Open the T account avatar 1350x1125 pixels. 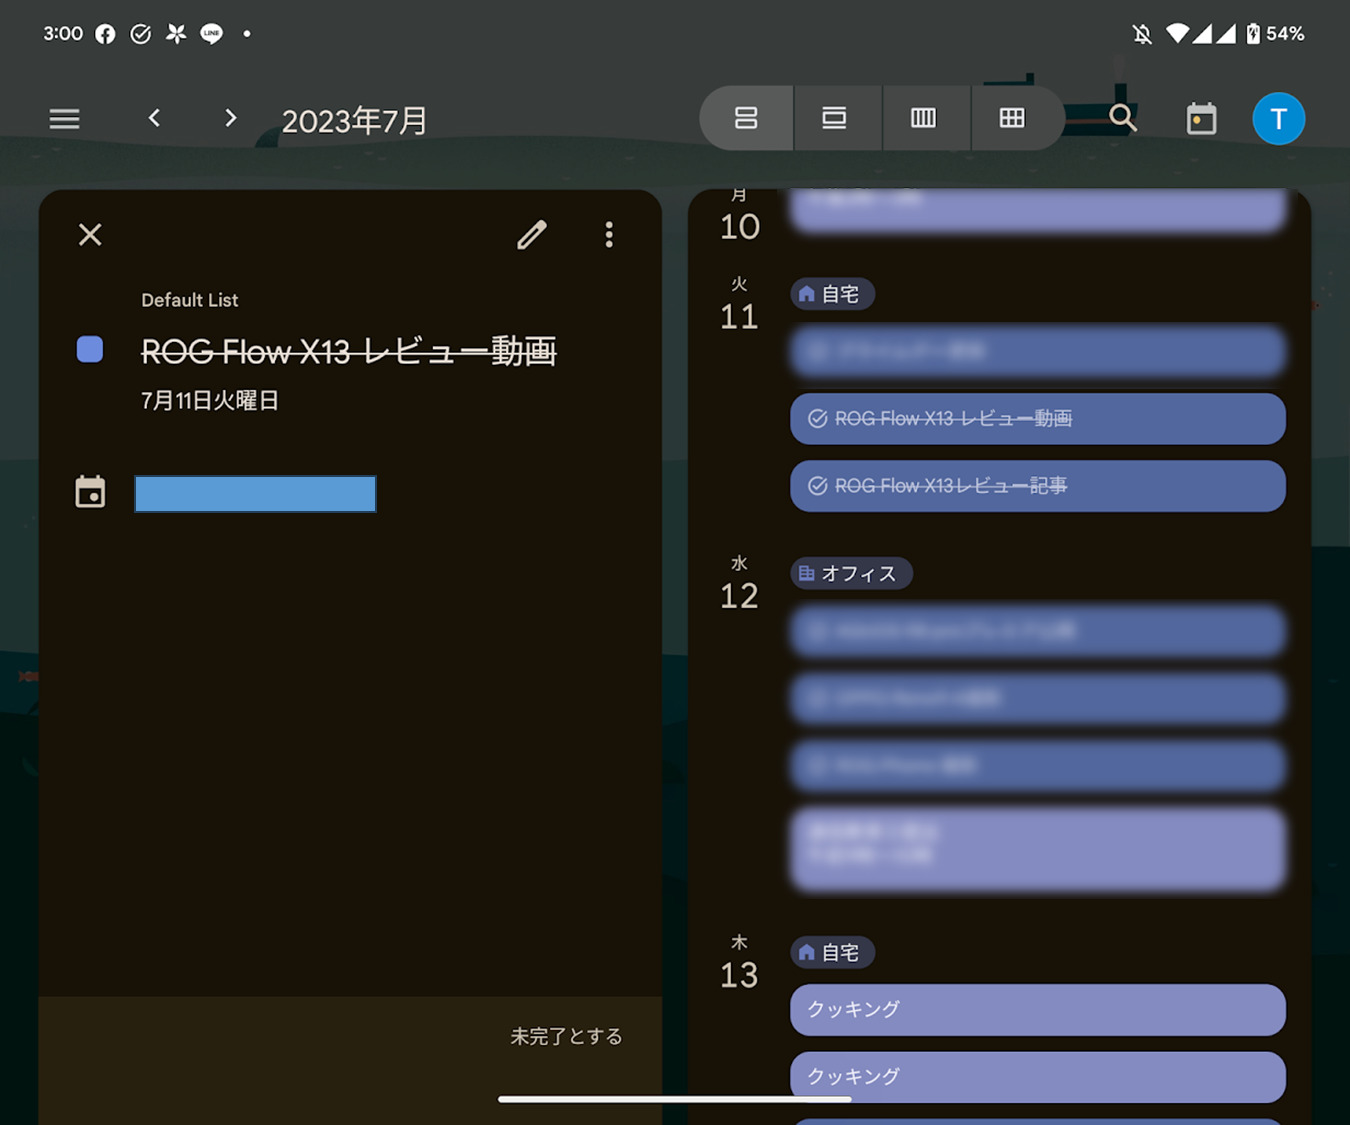1278,119
